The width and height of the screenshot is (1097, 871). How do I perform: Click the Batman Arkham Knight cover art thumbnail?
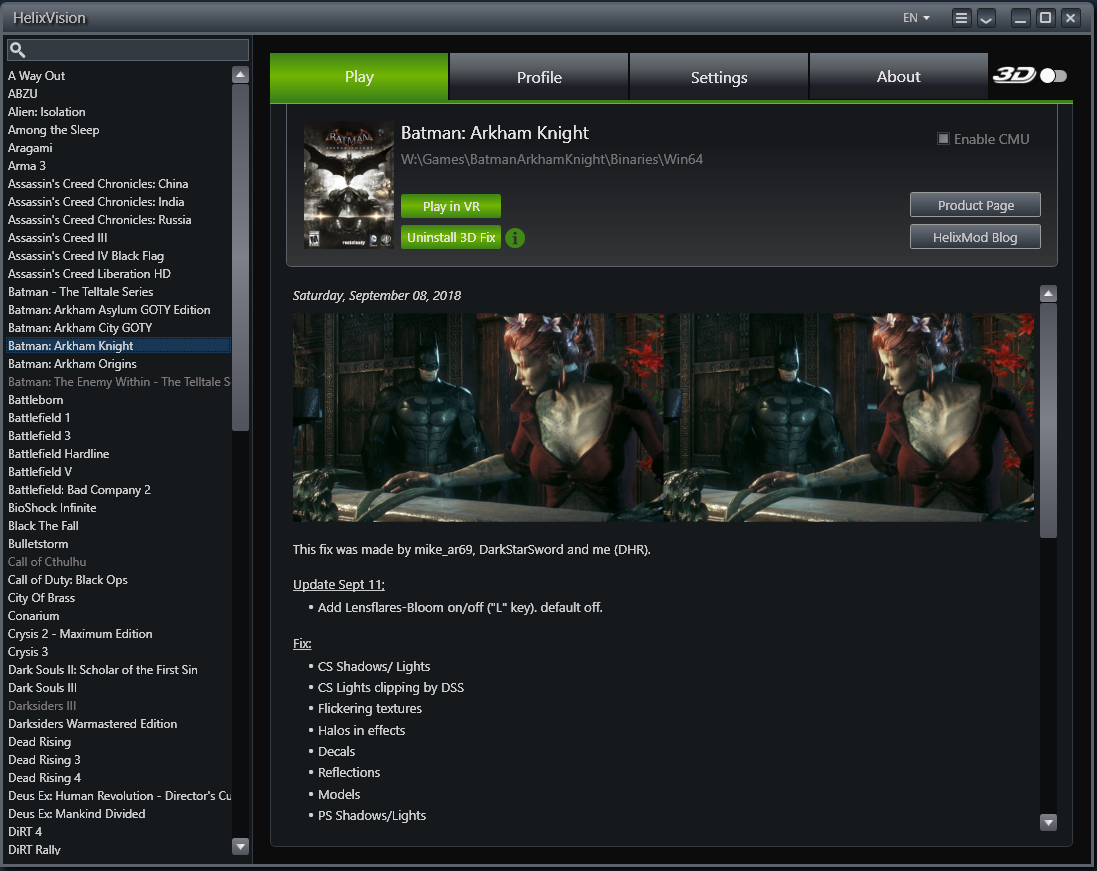pyautogui.click(x=348, y=185)
